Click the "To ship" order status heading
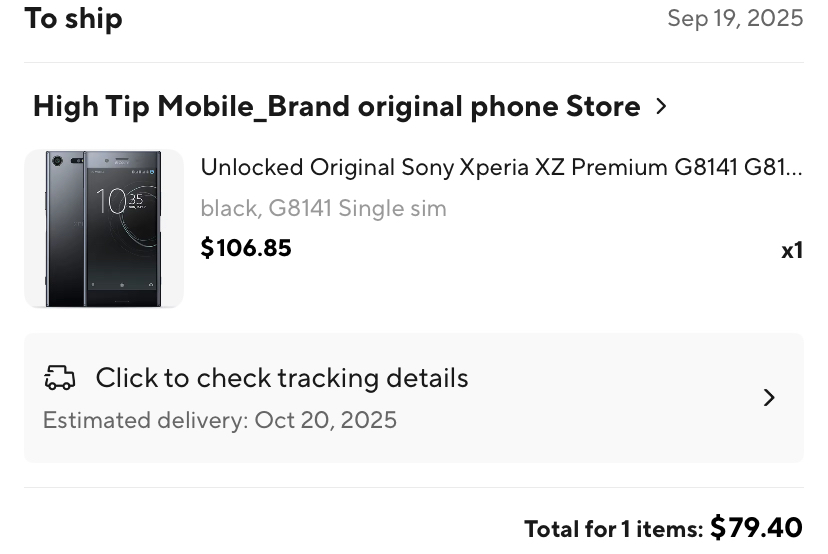The height and width of the screenshot is (554, 828). click(x=73, y=18)
